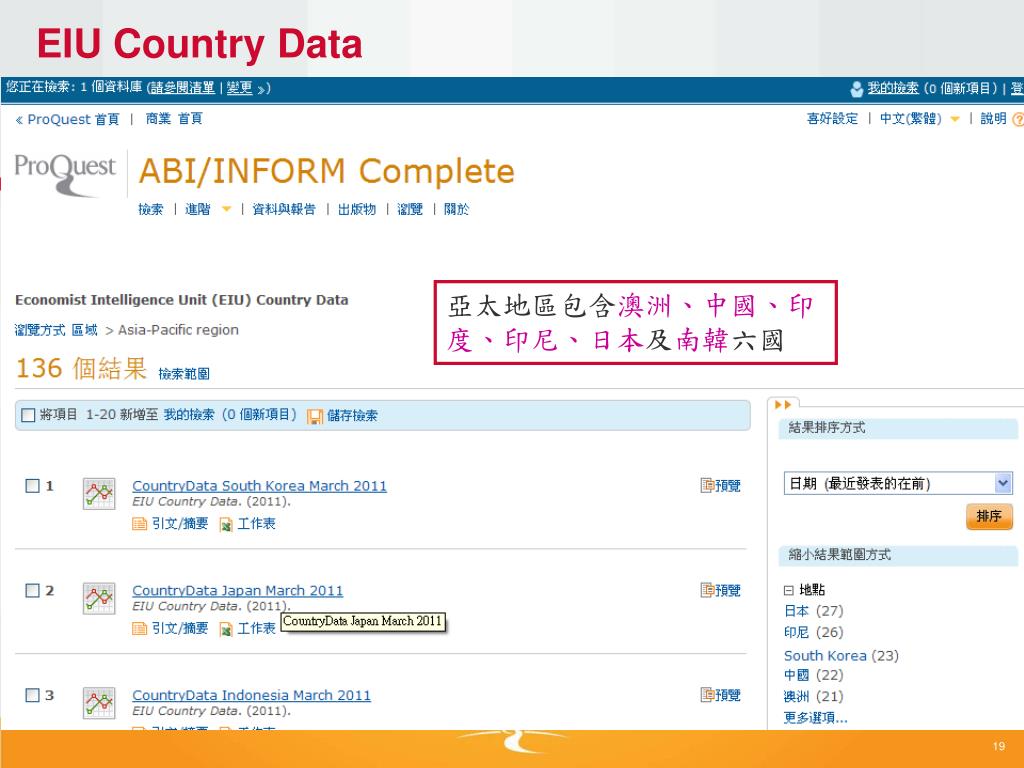This screenshot has height=768, width=1024.
Task: Click the help question mark icon
Action: tap(1017, 120)
